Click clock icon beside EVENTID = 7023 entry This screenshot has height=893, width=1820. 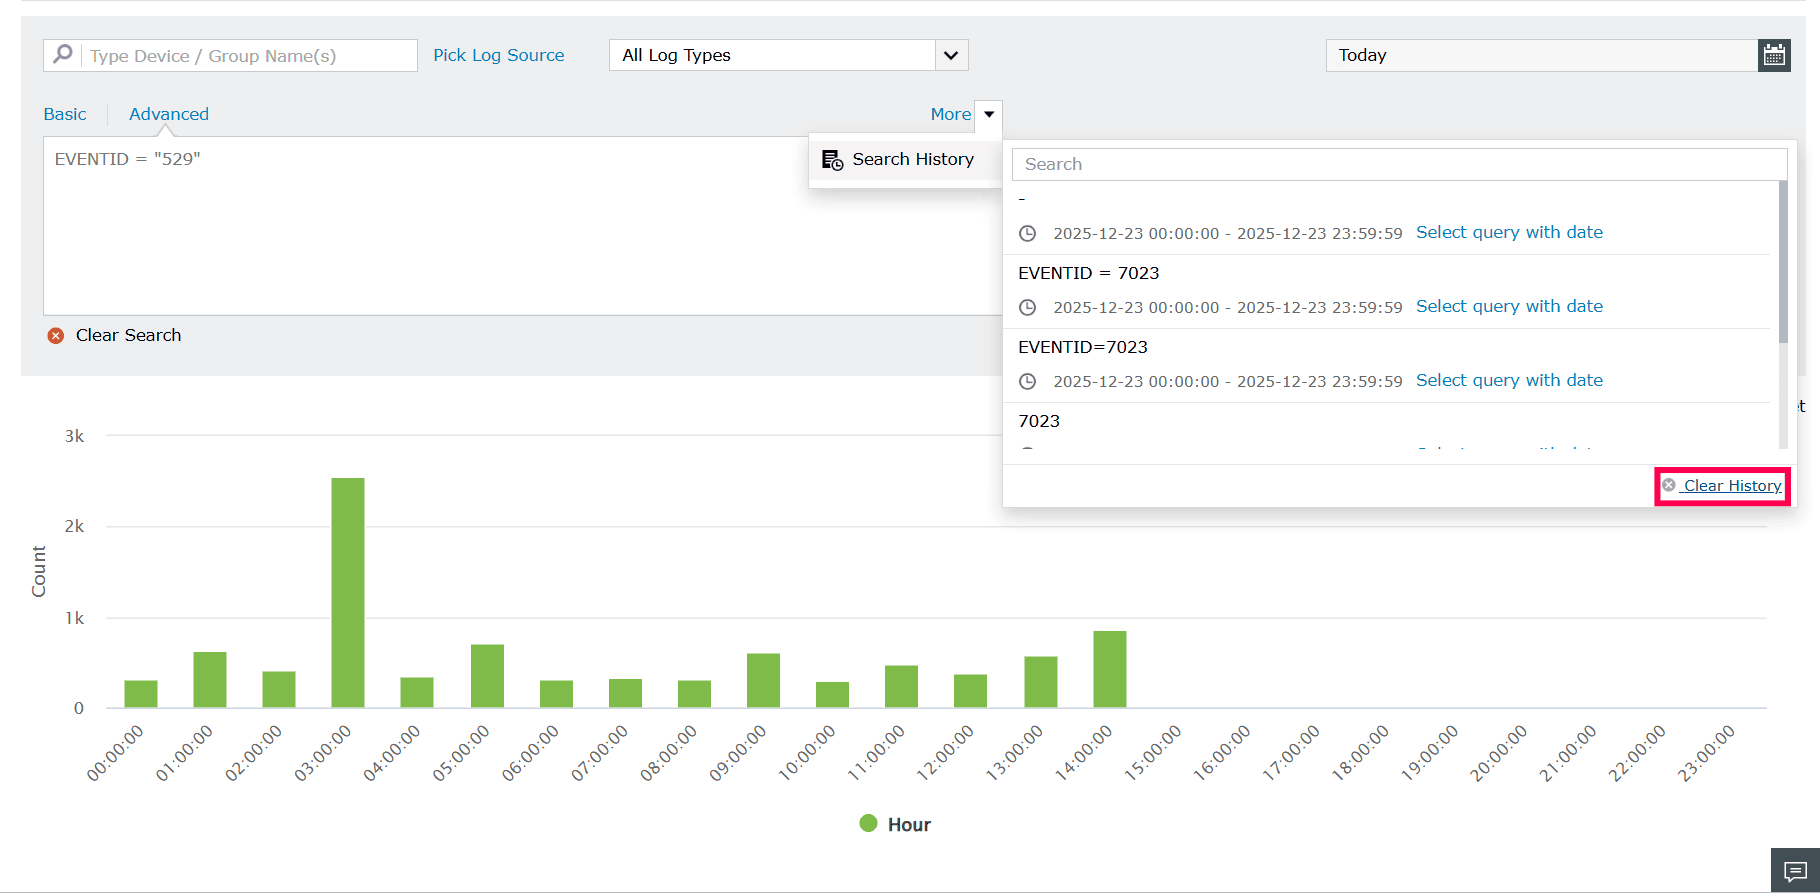[x=1027, y=307]
